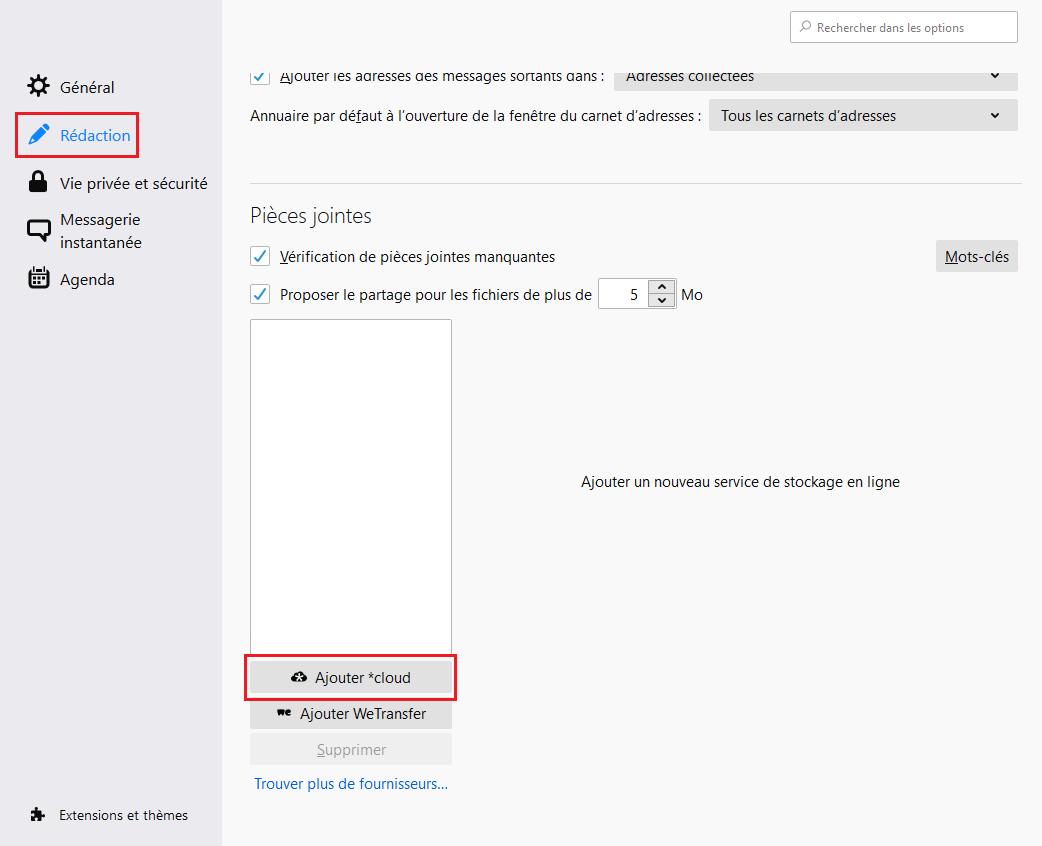Open Rédaction settings via the pencil icon

tap(40, 134)
